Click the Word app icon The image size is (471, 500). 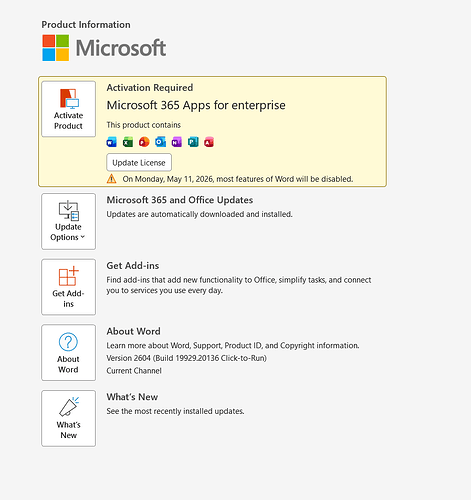tap(111, 142)
